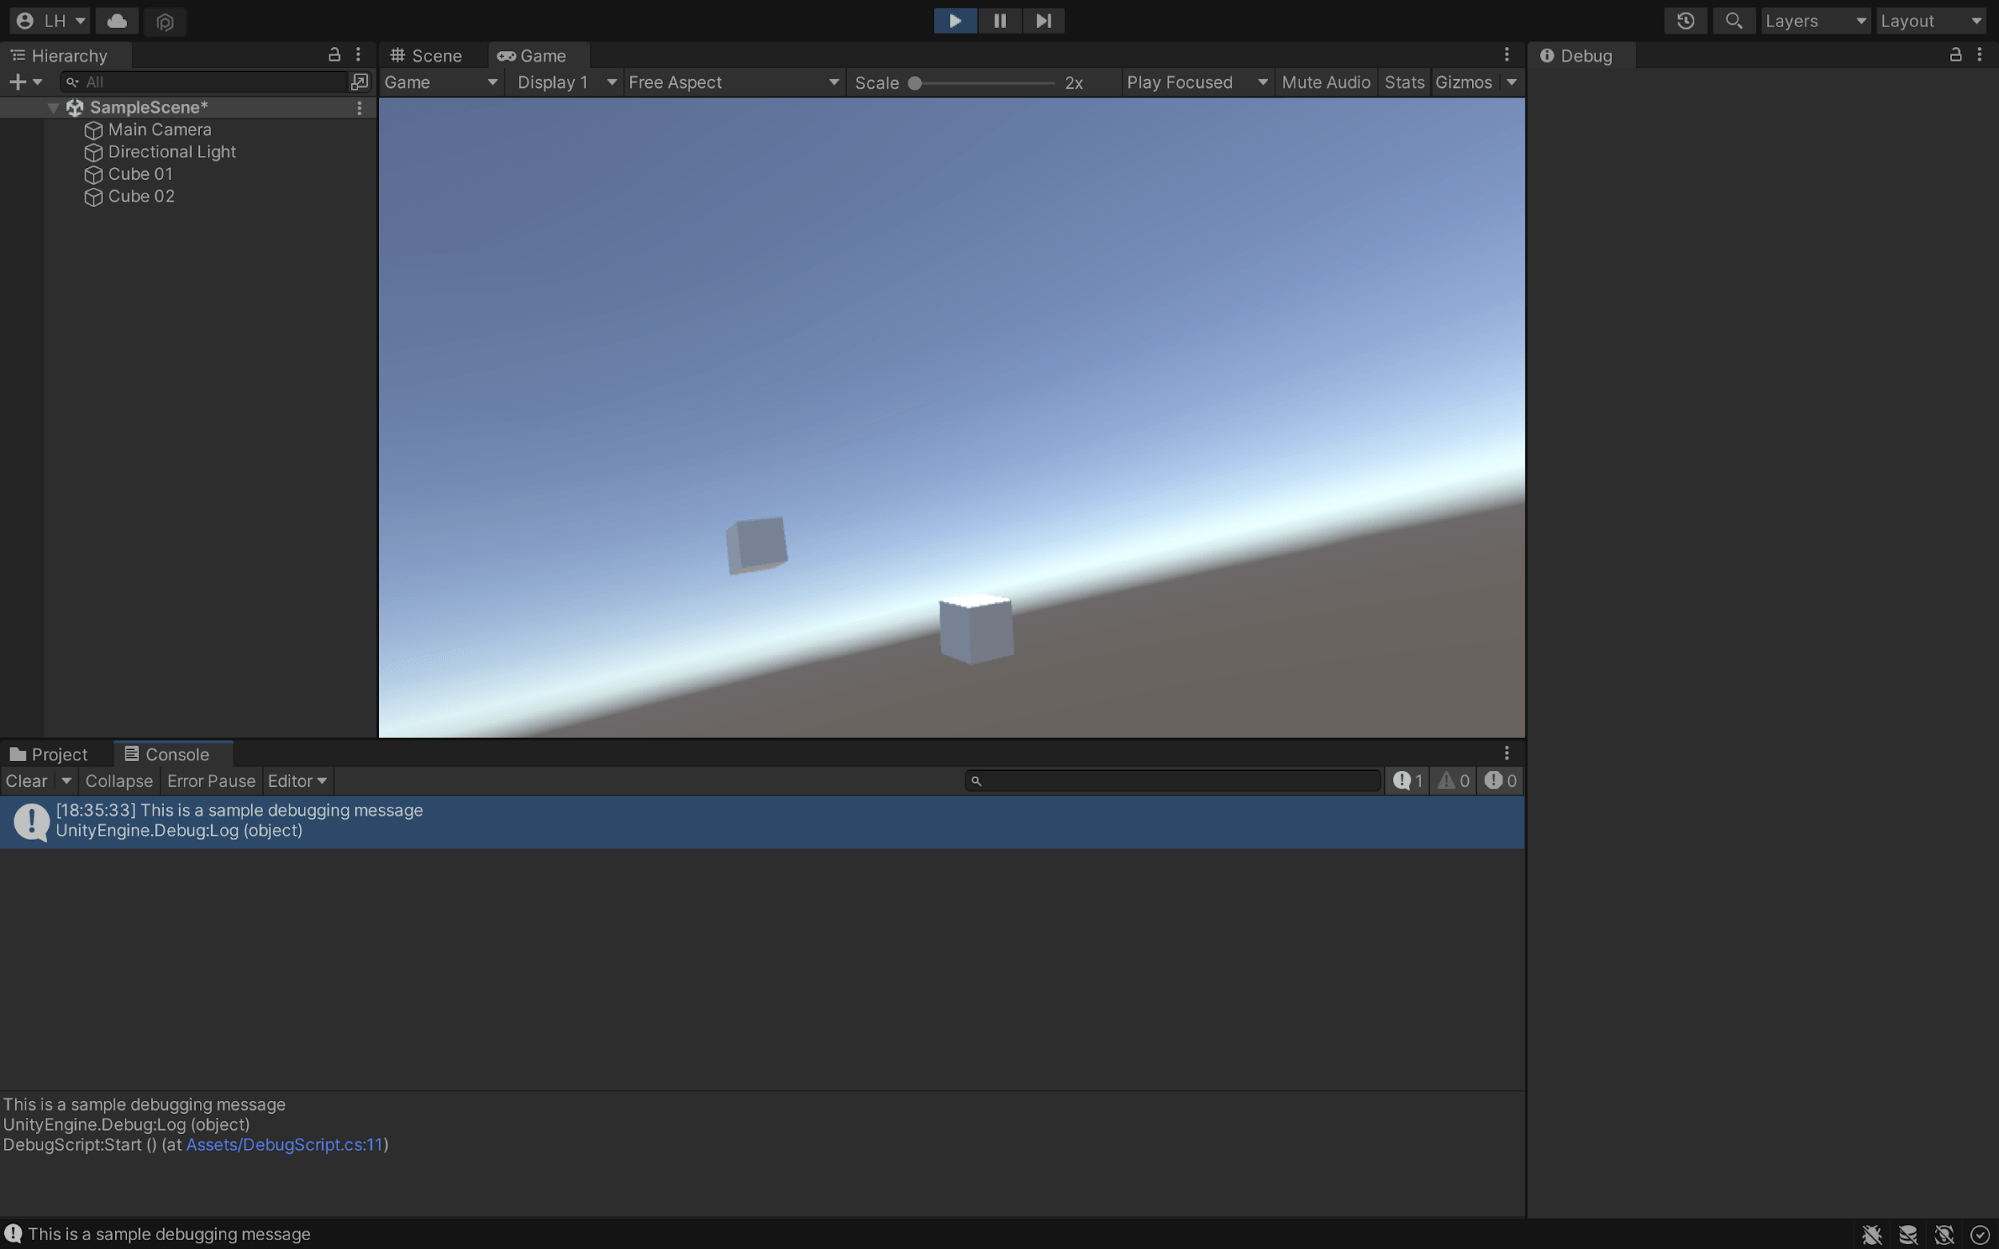Open the Hierarchy create menu plus icon
Image resolution: width=1999 pixels, height=1249 pixels.
click(x=17, y=82)
